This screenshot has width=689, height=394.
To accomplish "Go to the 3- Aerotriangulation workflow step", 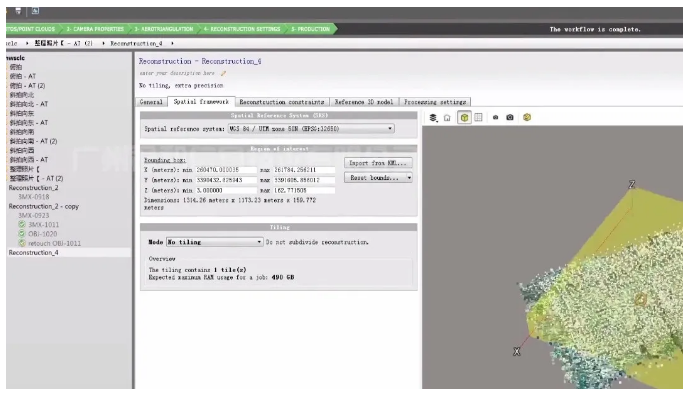I will tap(163, 29).
